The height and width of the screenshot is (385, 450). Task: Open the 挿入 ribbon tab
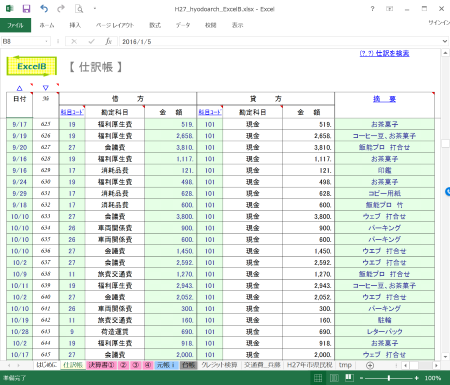(x=75, y=25)
